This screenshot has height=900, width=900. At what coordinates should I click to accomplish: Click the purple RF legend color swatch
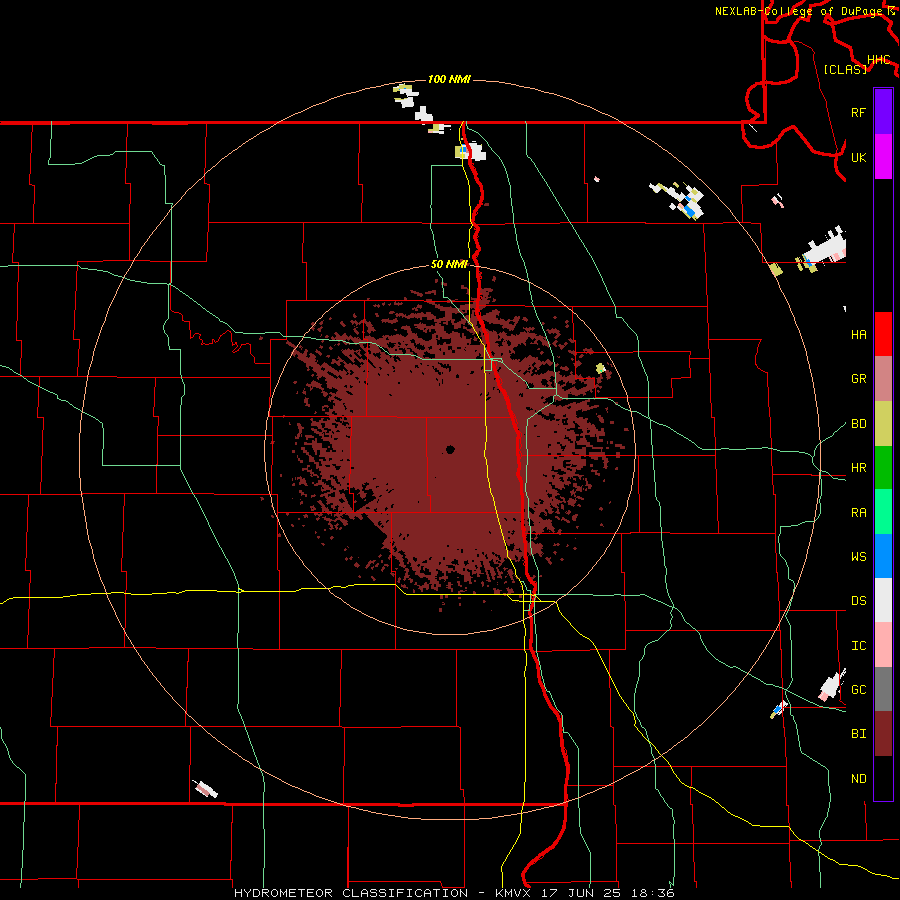coord(883,111)
